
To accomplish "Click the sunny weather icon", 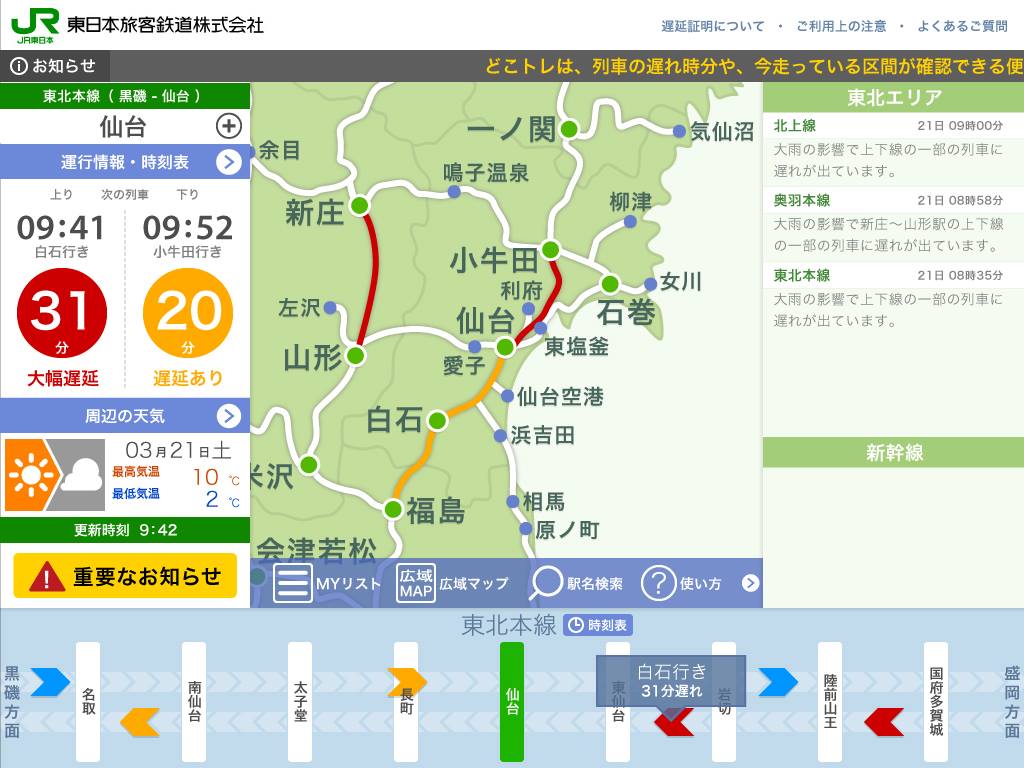I will pyautogui.click(x=31, y=475).
